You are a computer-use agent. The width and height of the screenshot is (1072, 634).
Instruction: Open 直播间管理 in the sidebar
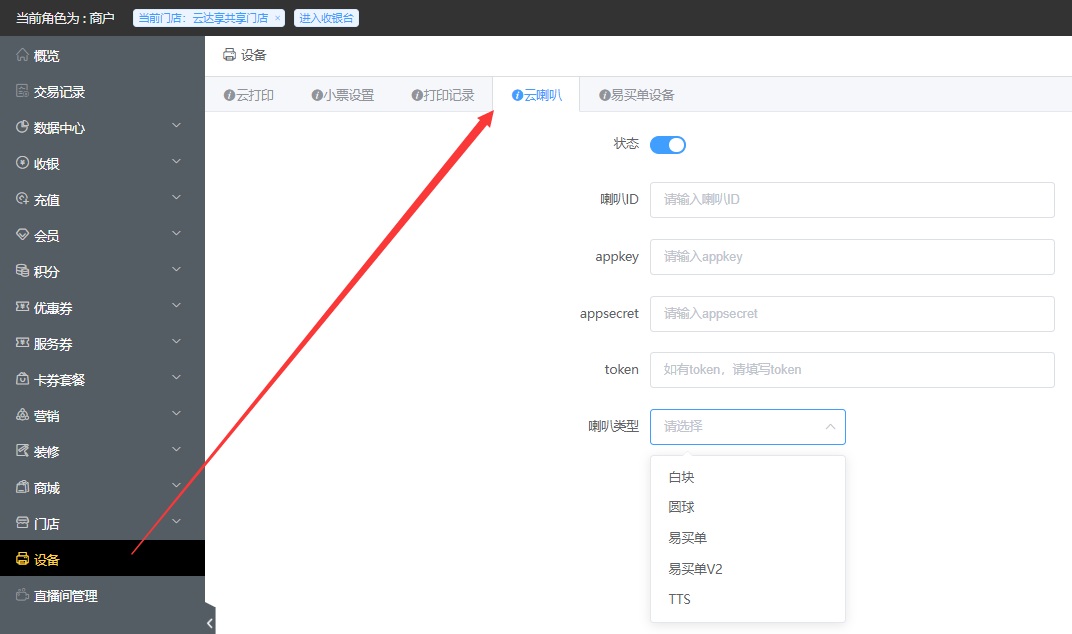(x=103, y=596)
